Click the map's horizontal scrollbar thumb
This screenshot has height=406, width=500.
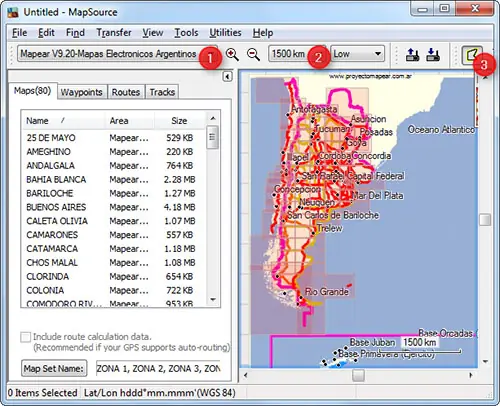[x=358, y=375]
